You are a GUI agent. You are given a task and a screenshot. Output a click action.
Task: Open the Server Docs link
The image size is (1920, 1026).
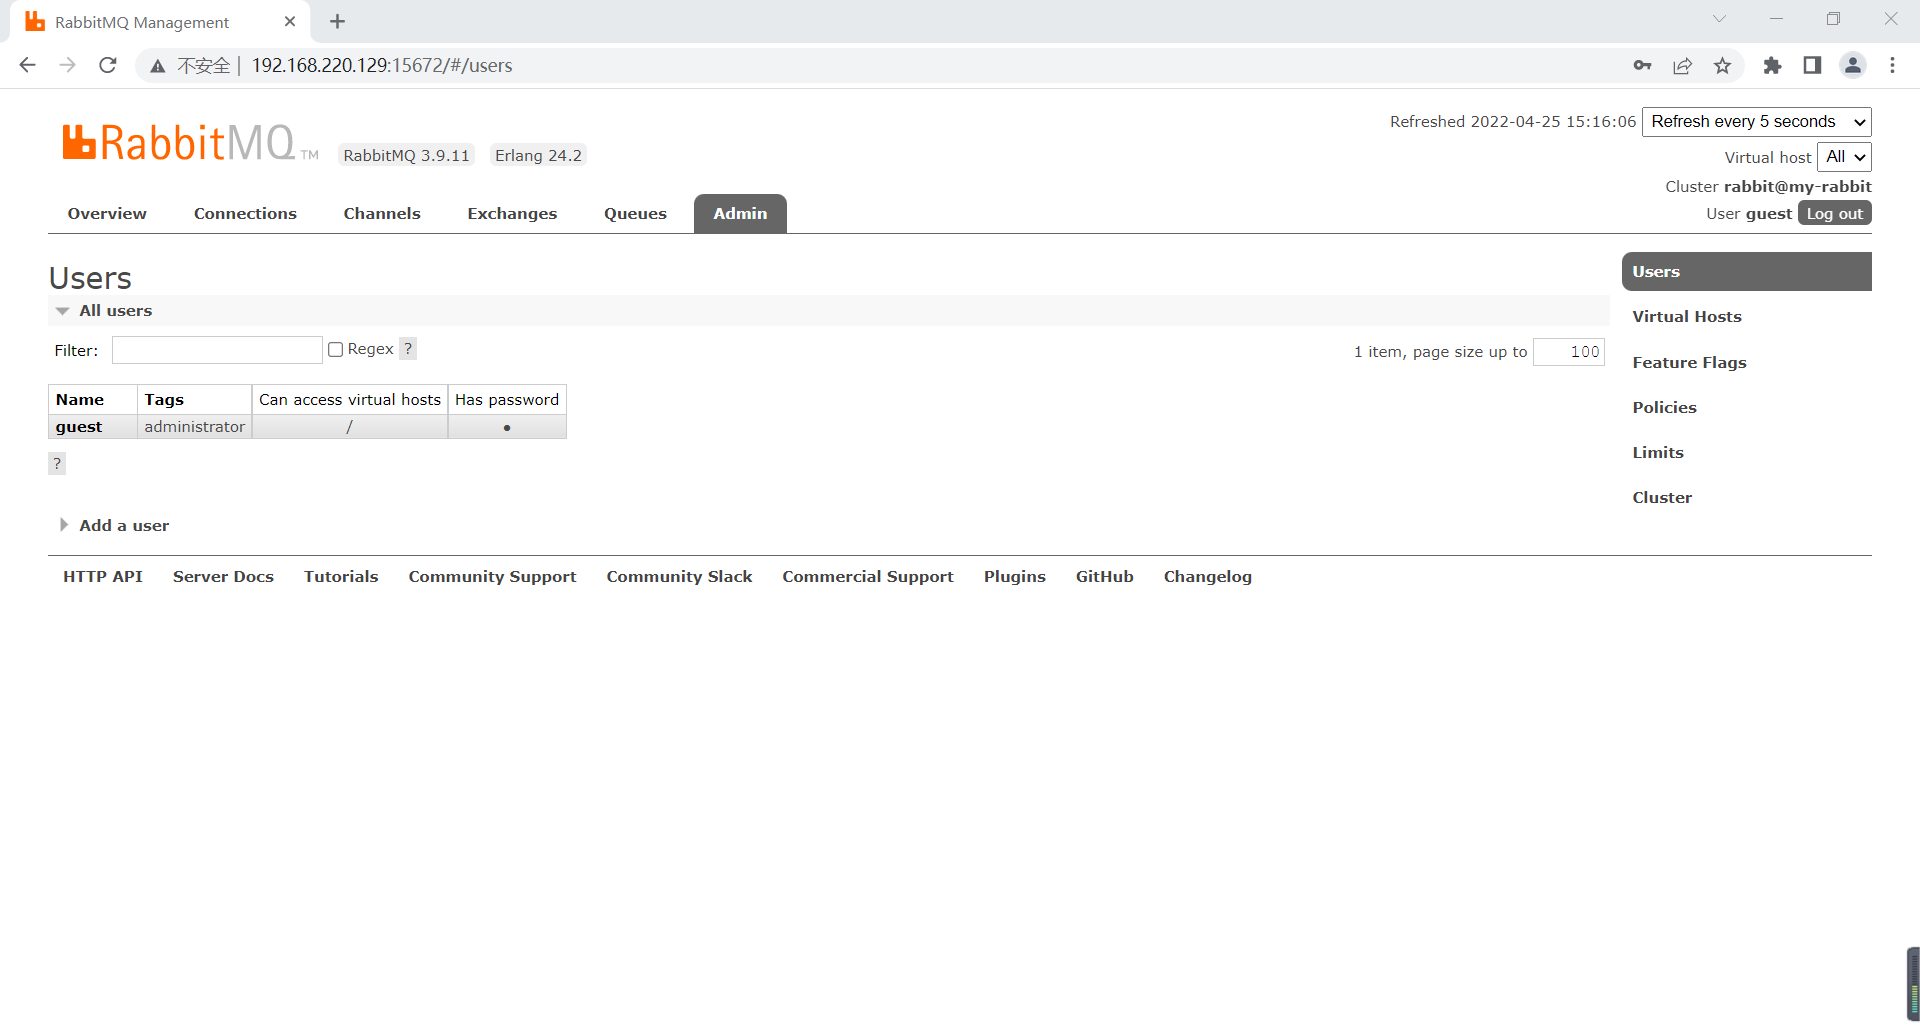coord(223,577)
